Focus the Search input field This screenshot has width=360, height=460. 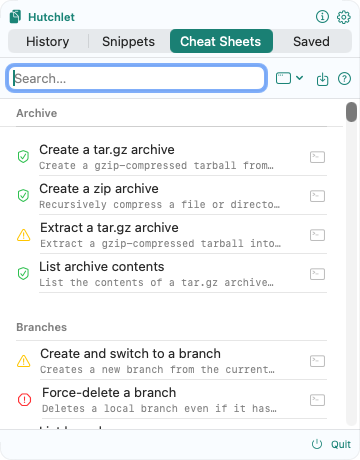pos(136,78)
